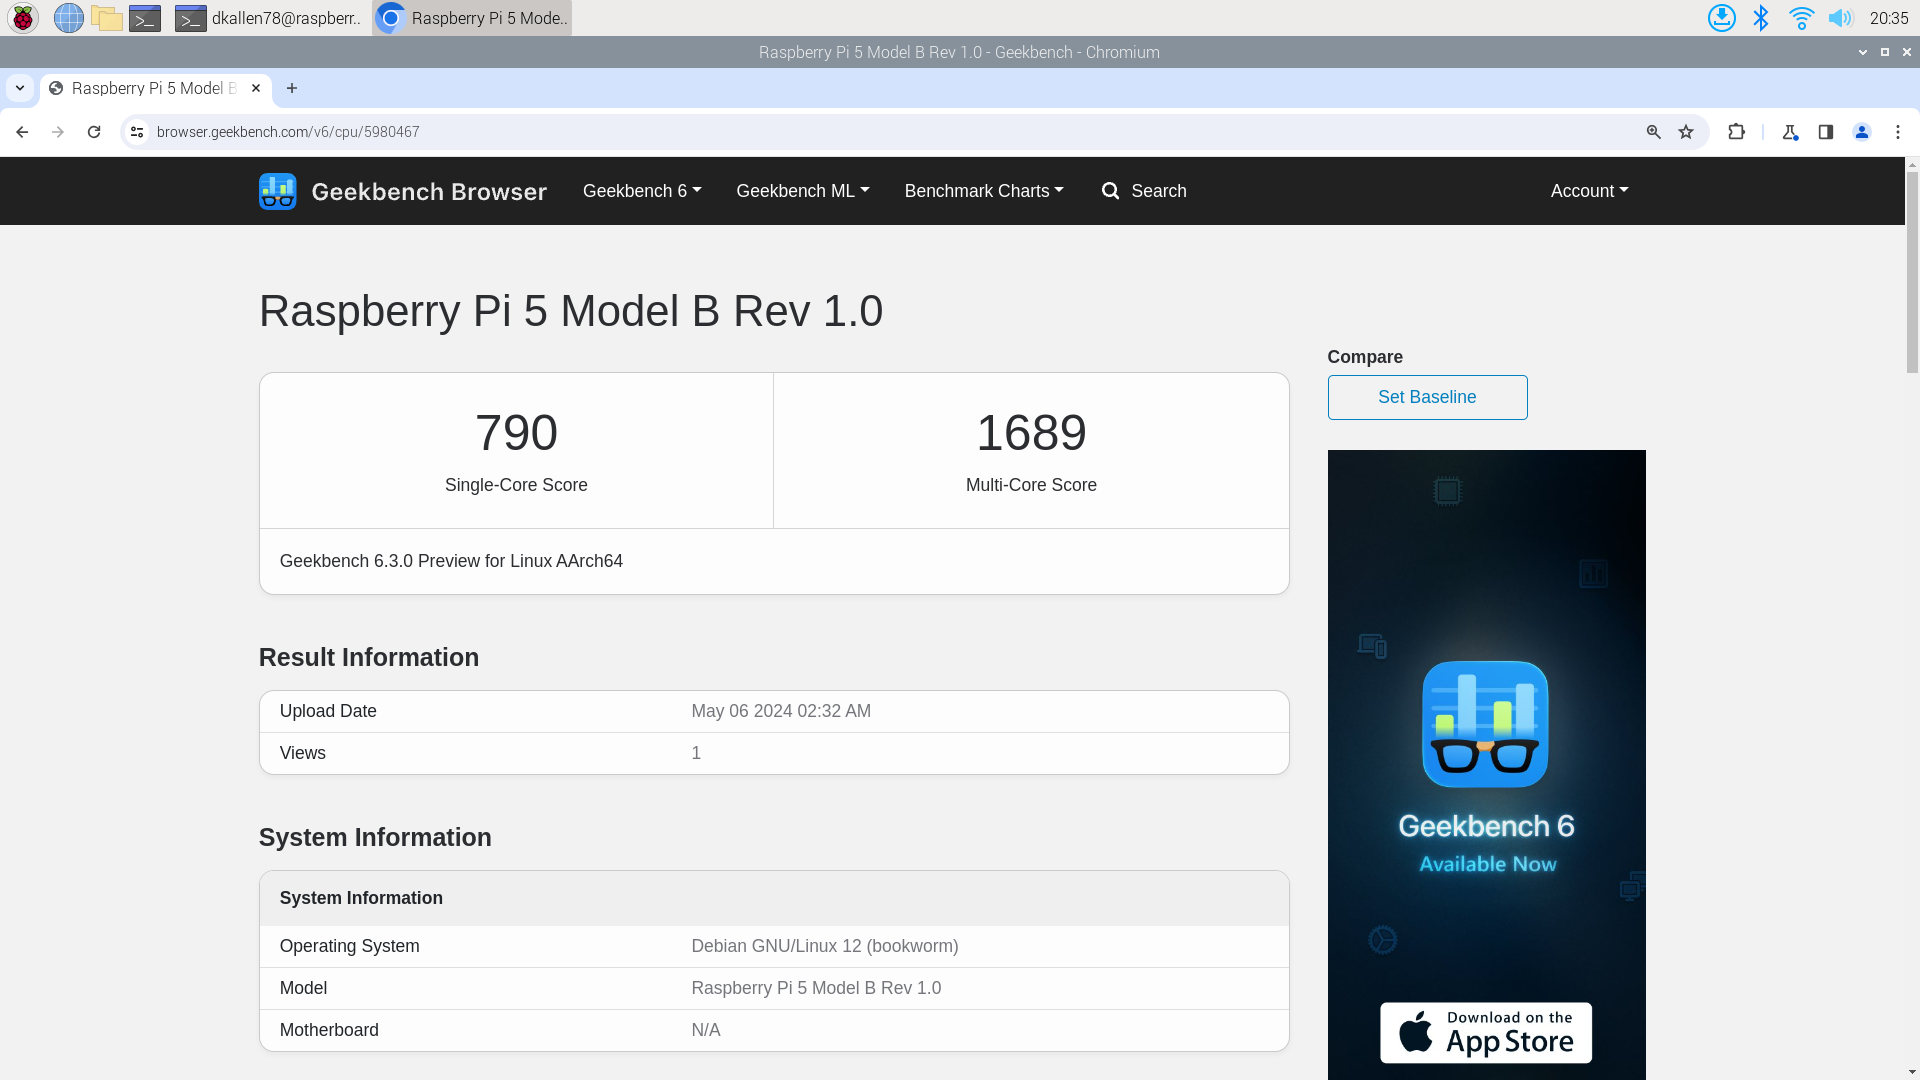Open Chrome Labs flask icon

[1790, 132]
